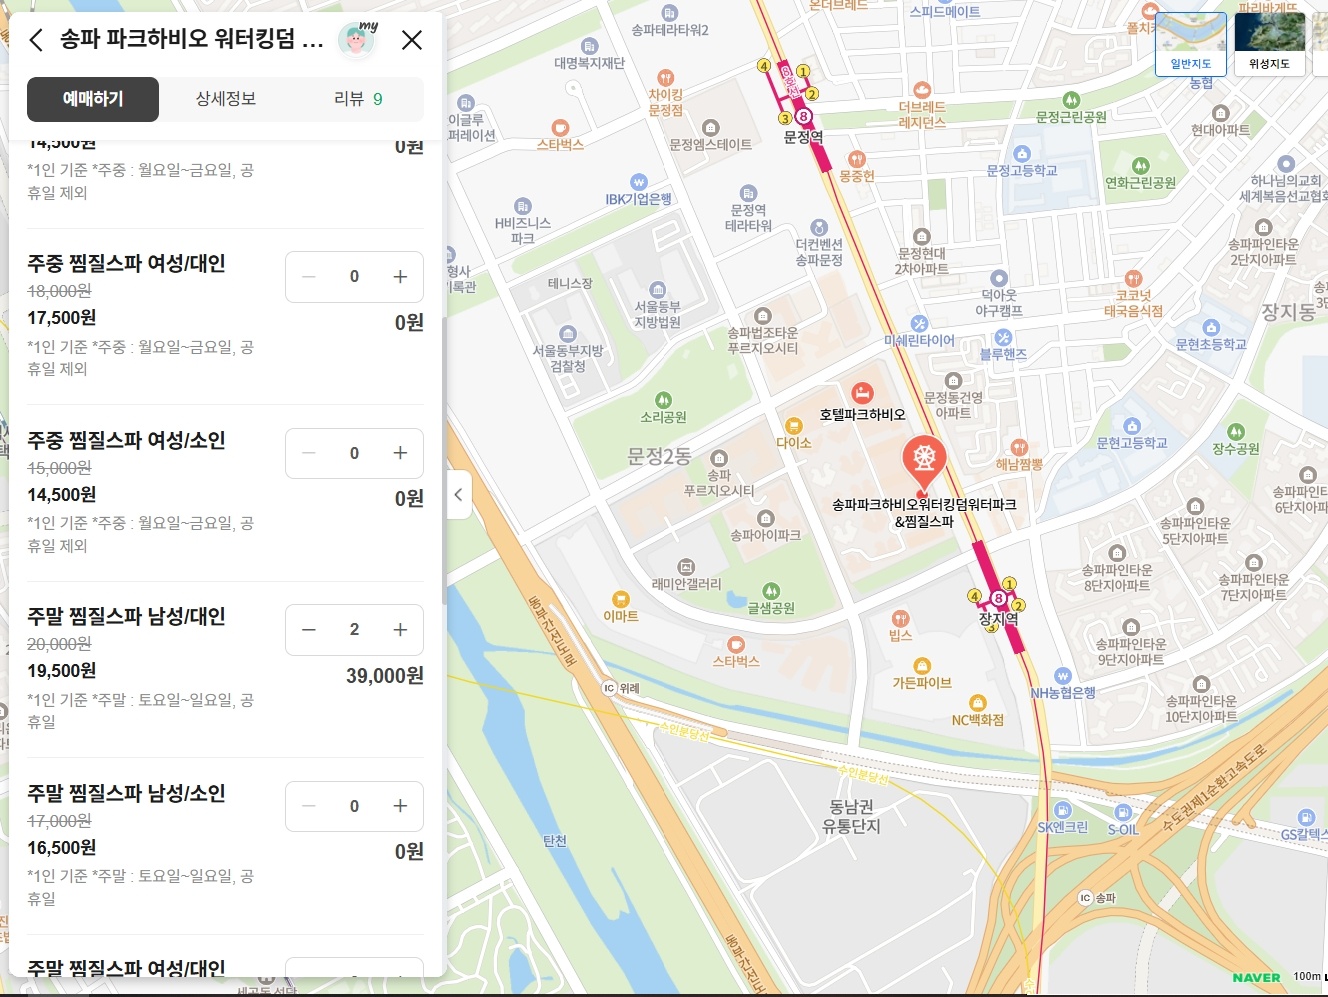Click the 송파아이파크 building icon
This screenshot has height=997, width=1328.
pyautogui.click(x=765, y=518)
